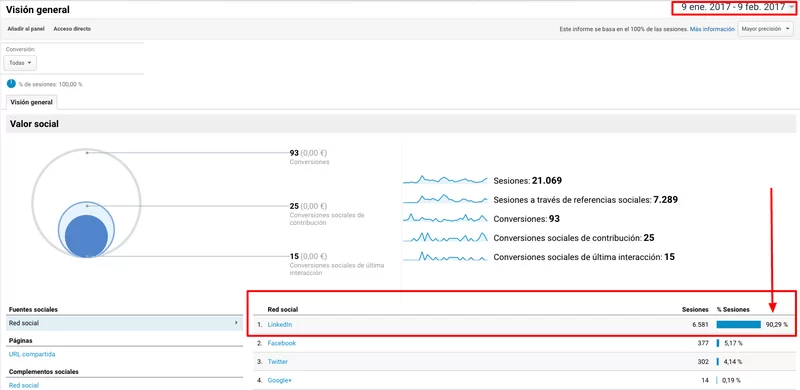Open URL compartida under Páginas

(32, 354)
